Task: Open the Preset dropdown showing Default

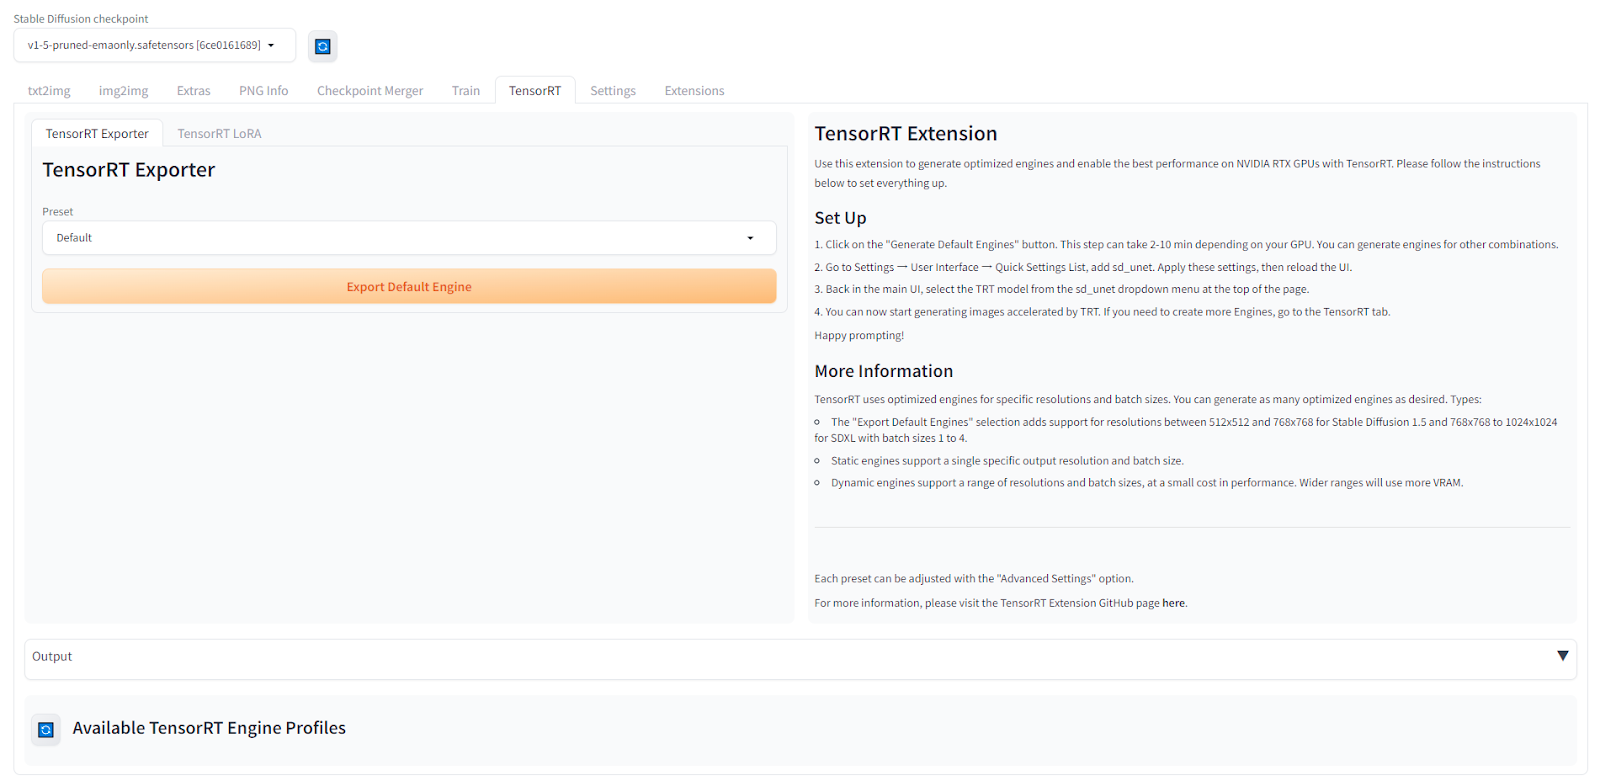Action: (x=409, y=238)
